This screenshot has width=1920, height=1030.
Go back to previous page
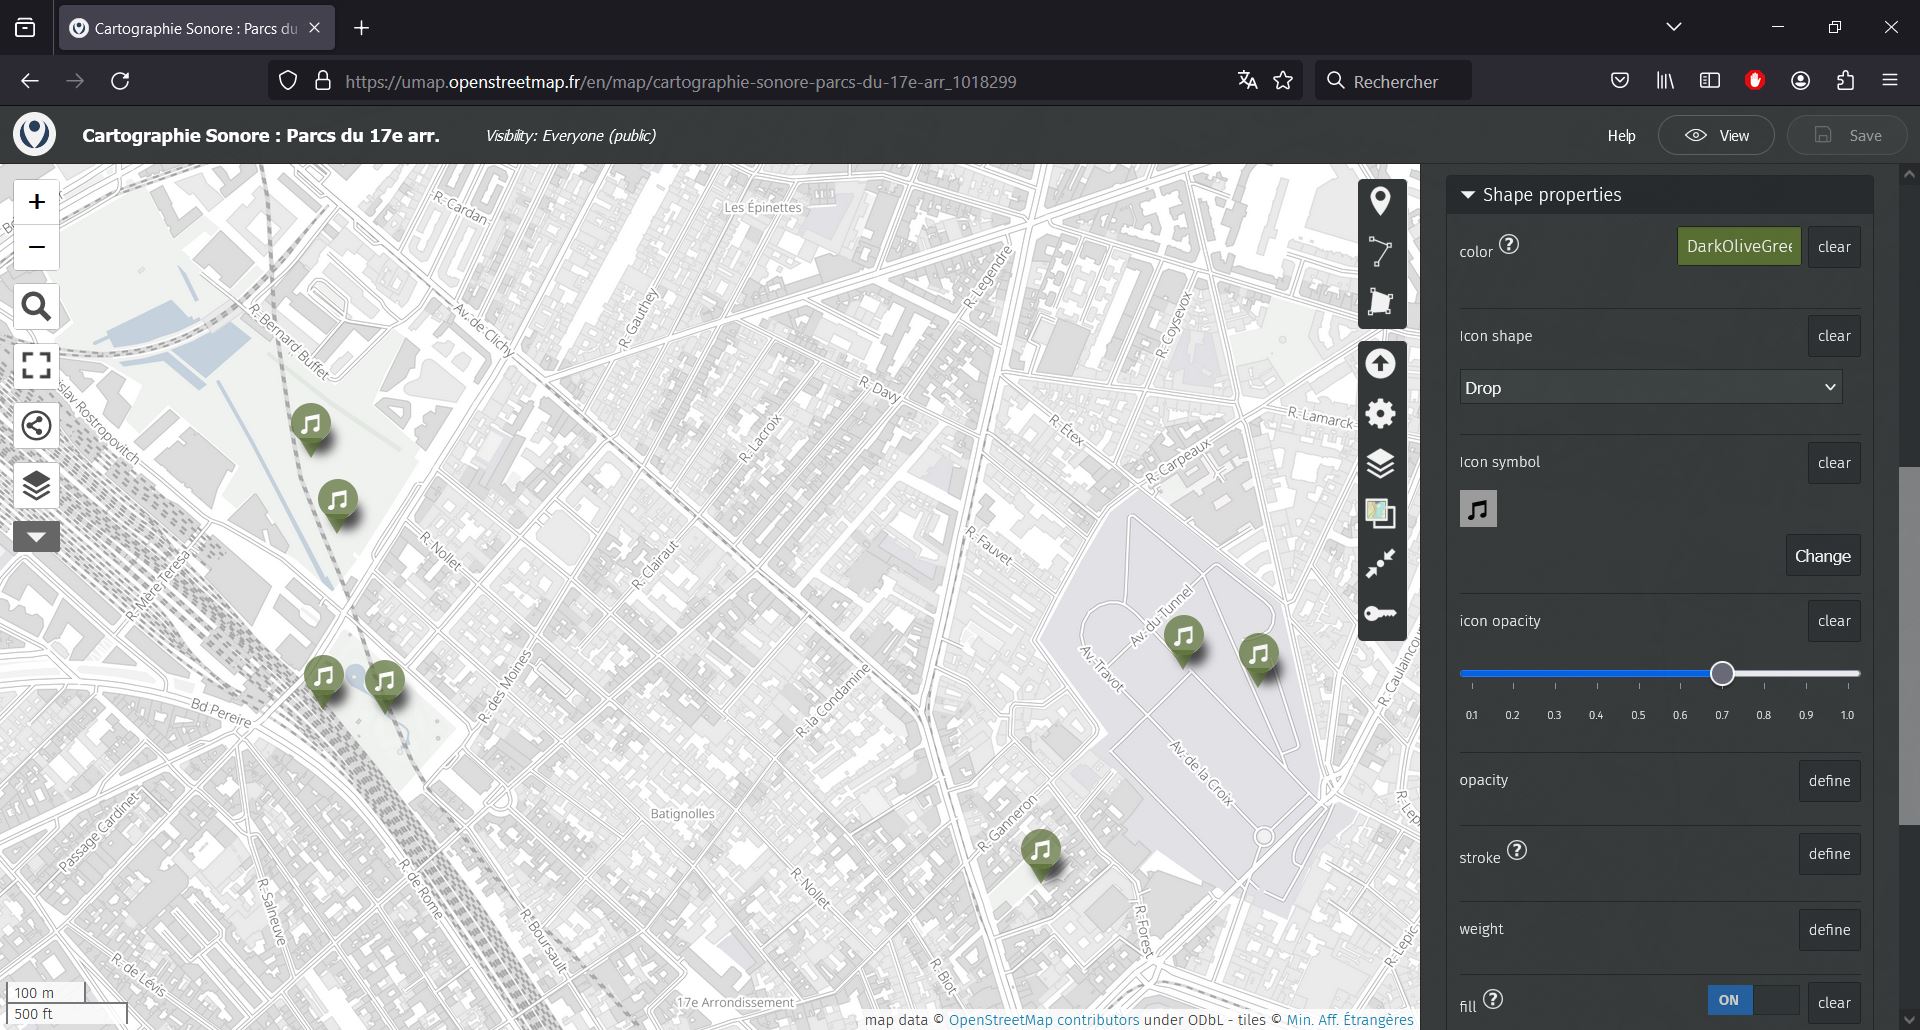(30, 81)
